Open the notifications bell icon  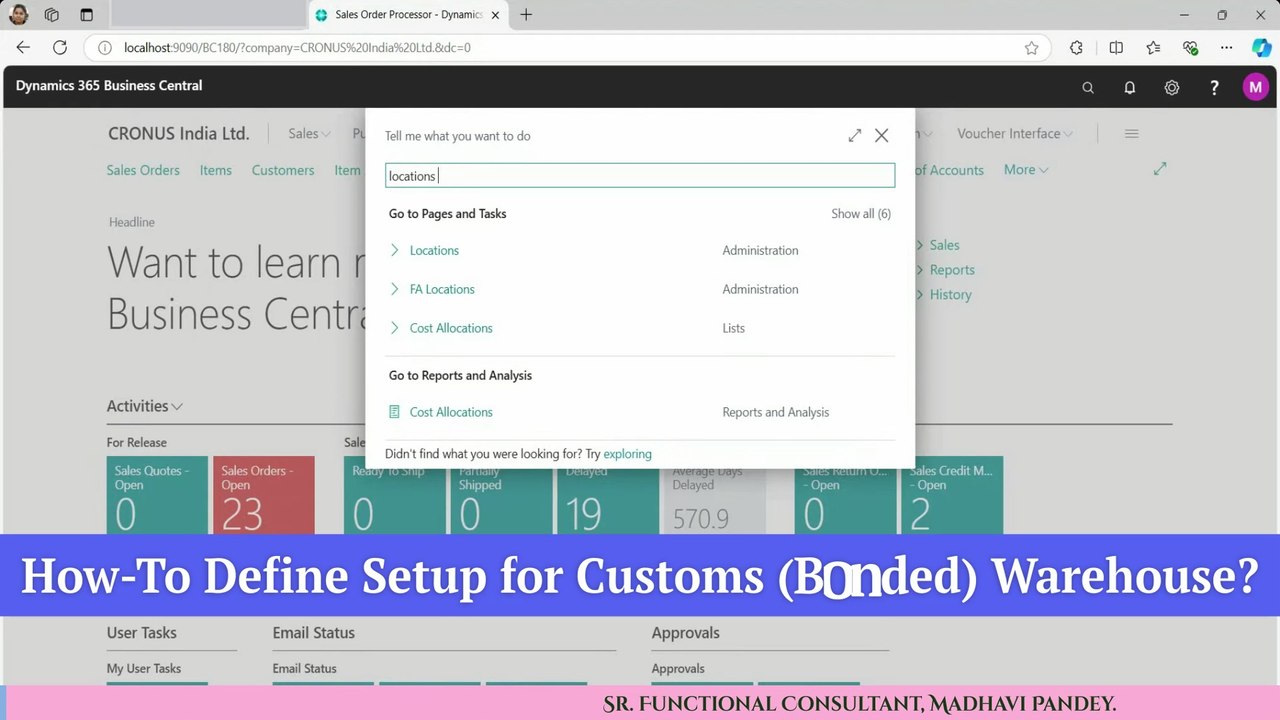pyautogui.click(x=1130, y=88)
